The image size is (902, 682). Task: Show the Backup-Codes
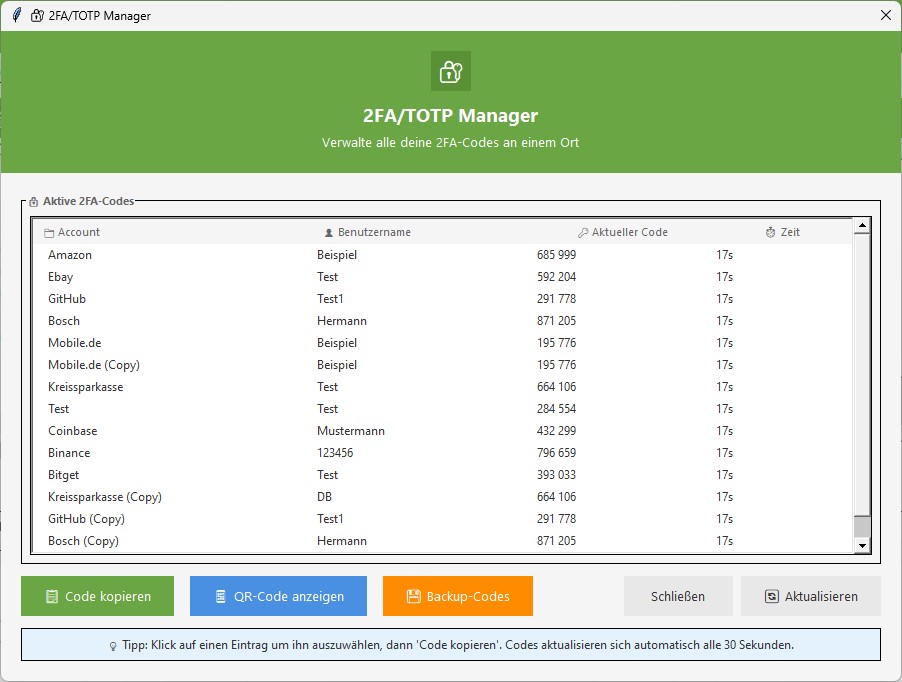tap(456, 596)
